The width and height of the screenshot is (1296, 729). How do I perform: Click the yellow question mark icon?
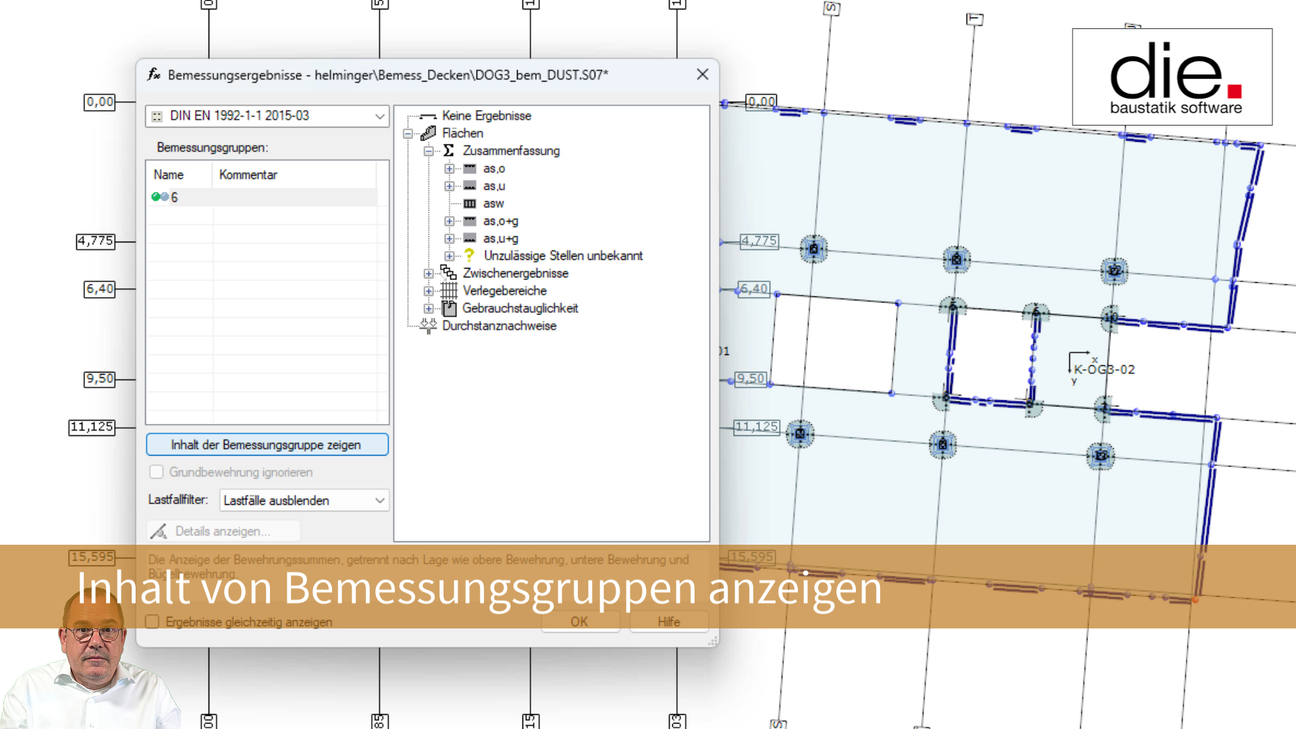coord(469,256)
